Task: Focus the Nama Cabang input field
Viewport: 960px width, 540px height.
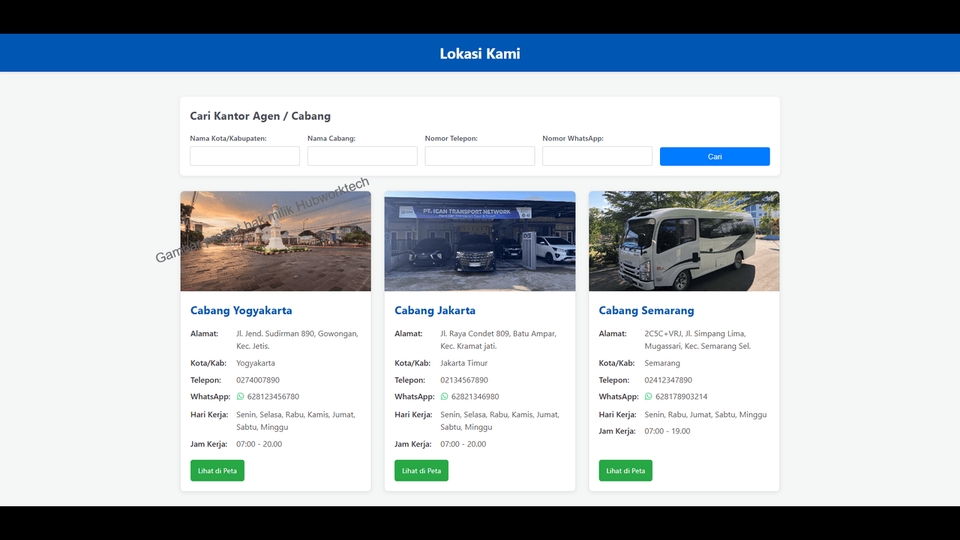Action: pyautogui.click(x=362, y=156)
